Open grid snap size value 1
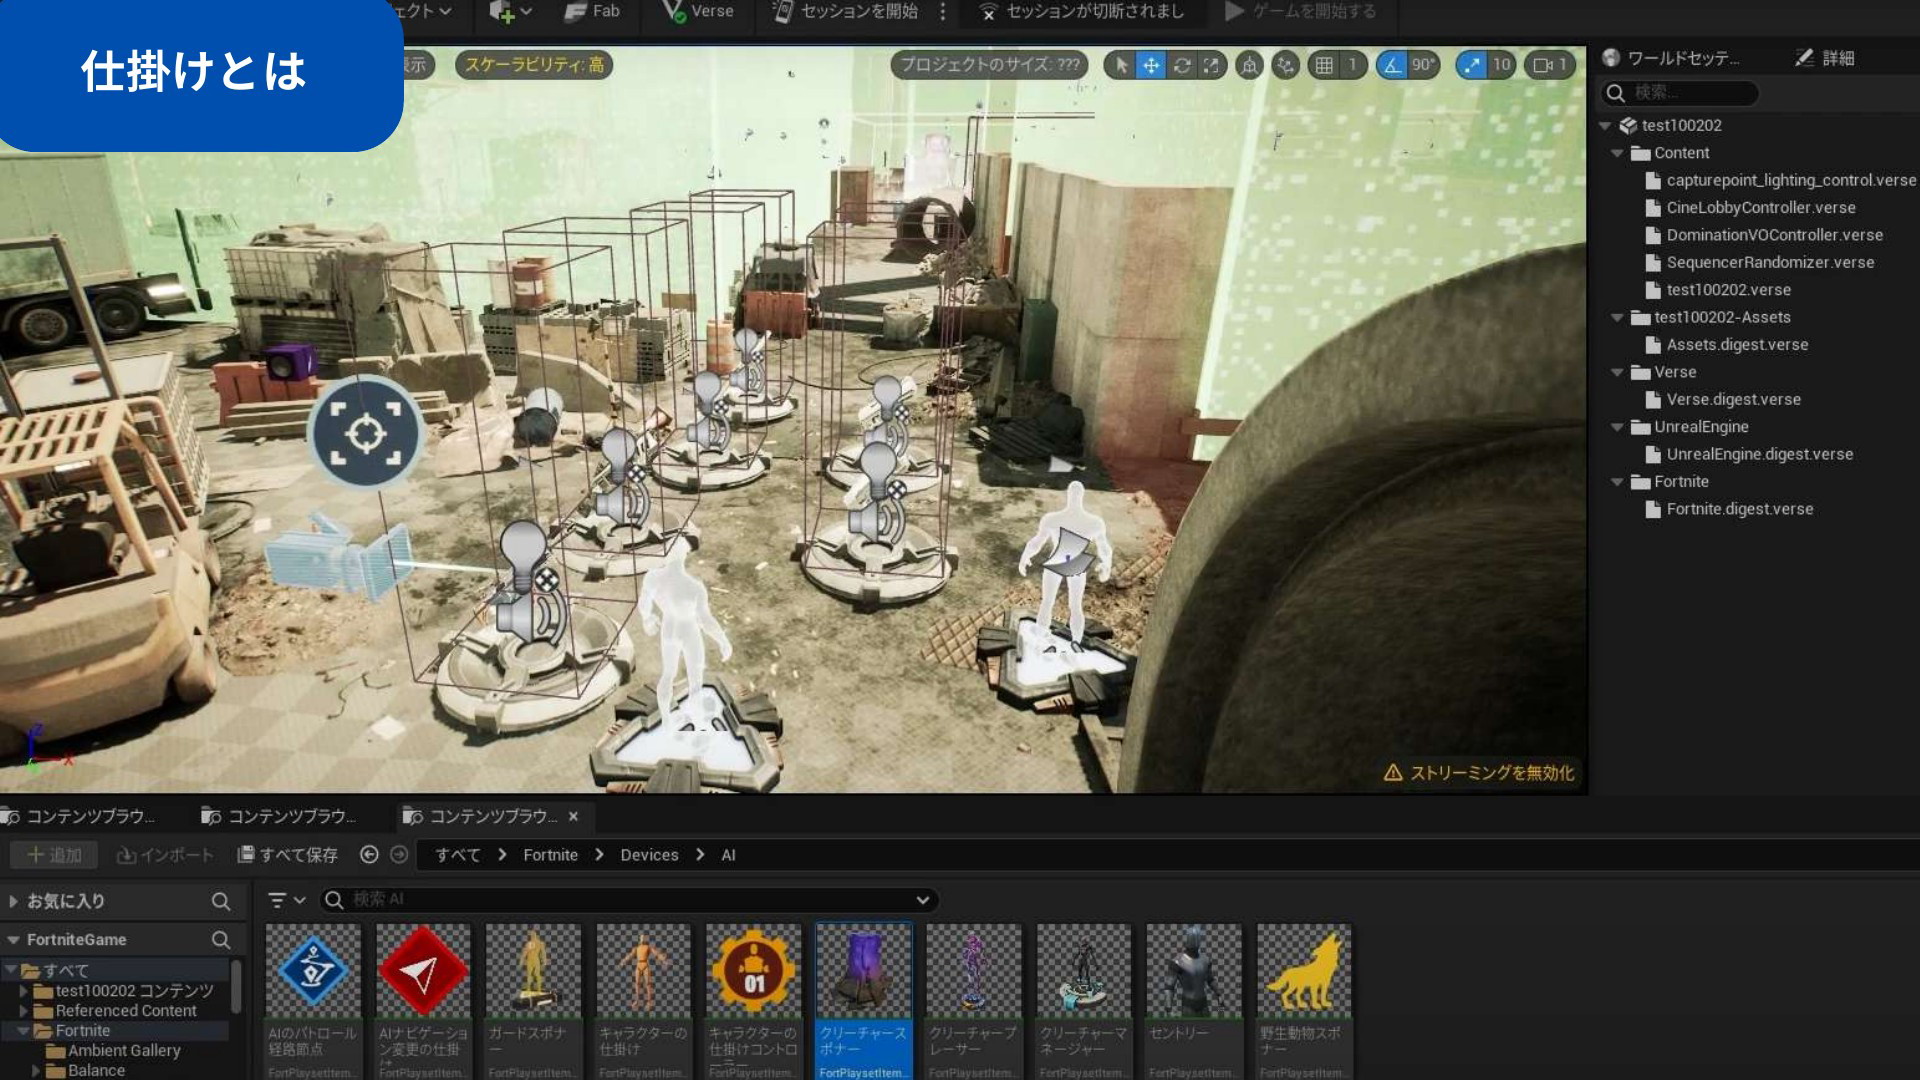The image size is (1920, 1080). point(1353,65)
